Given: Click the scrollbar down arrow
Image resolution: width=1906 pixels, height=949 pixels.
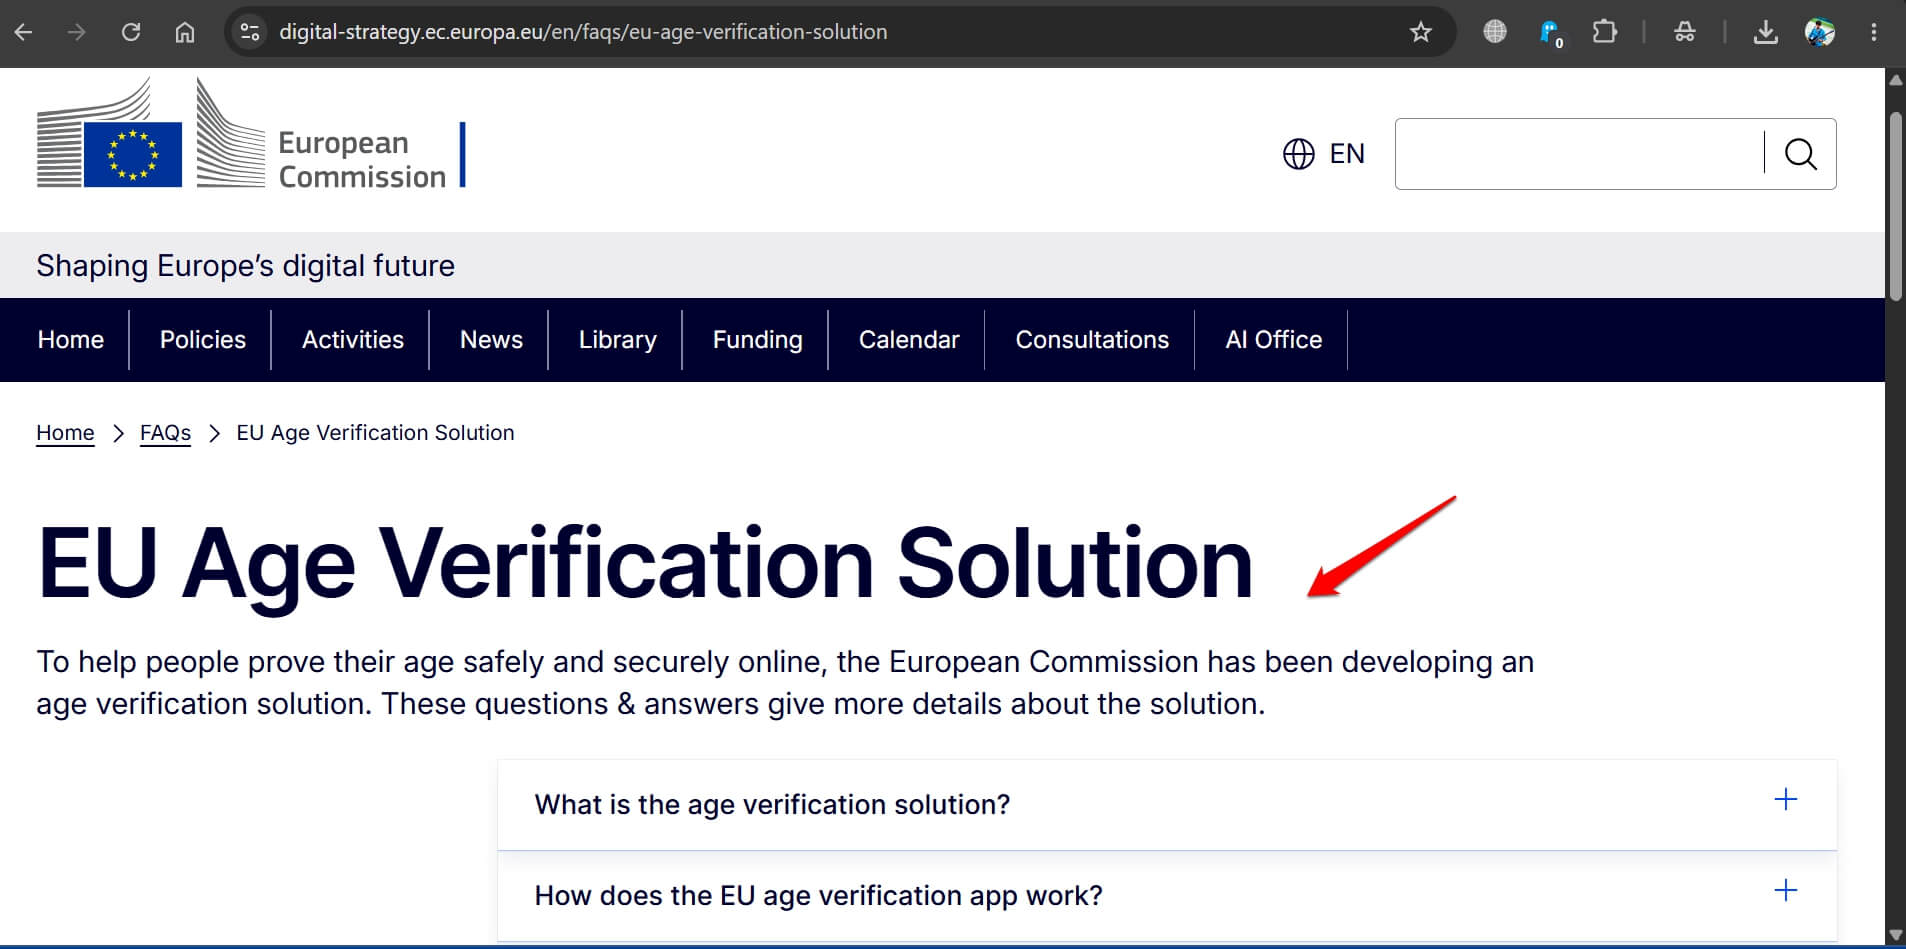Looking at the screenshot, I should [1895, 937].
